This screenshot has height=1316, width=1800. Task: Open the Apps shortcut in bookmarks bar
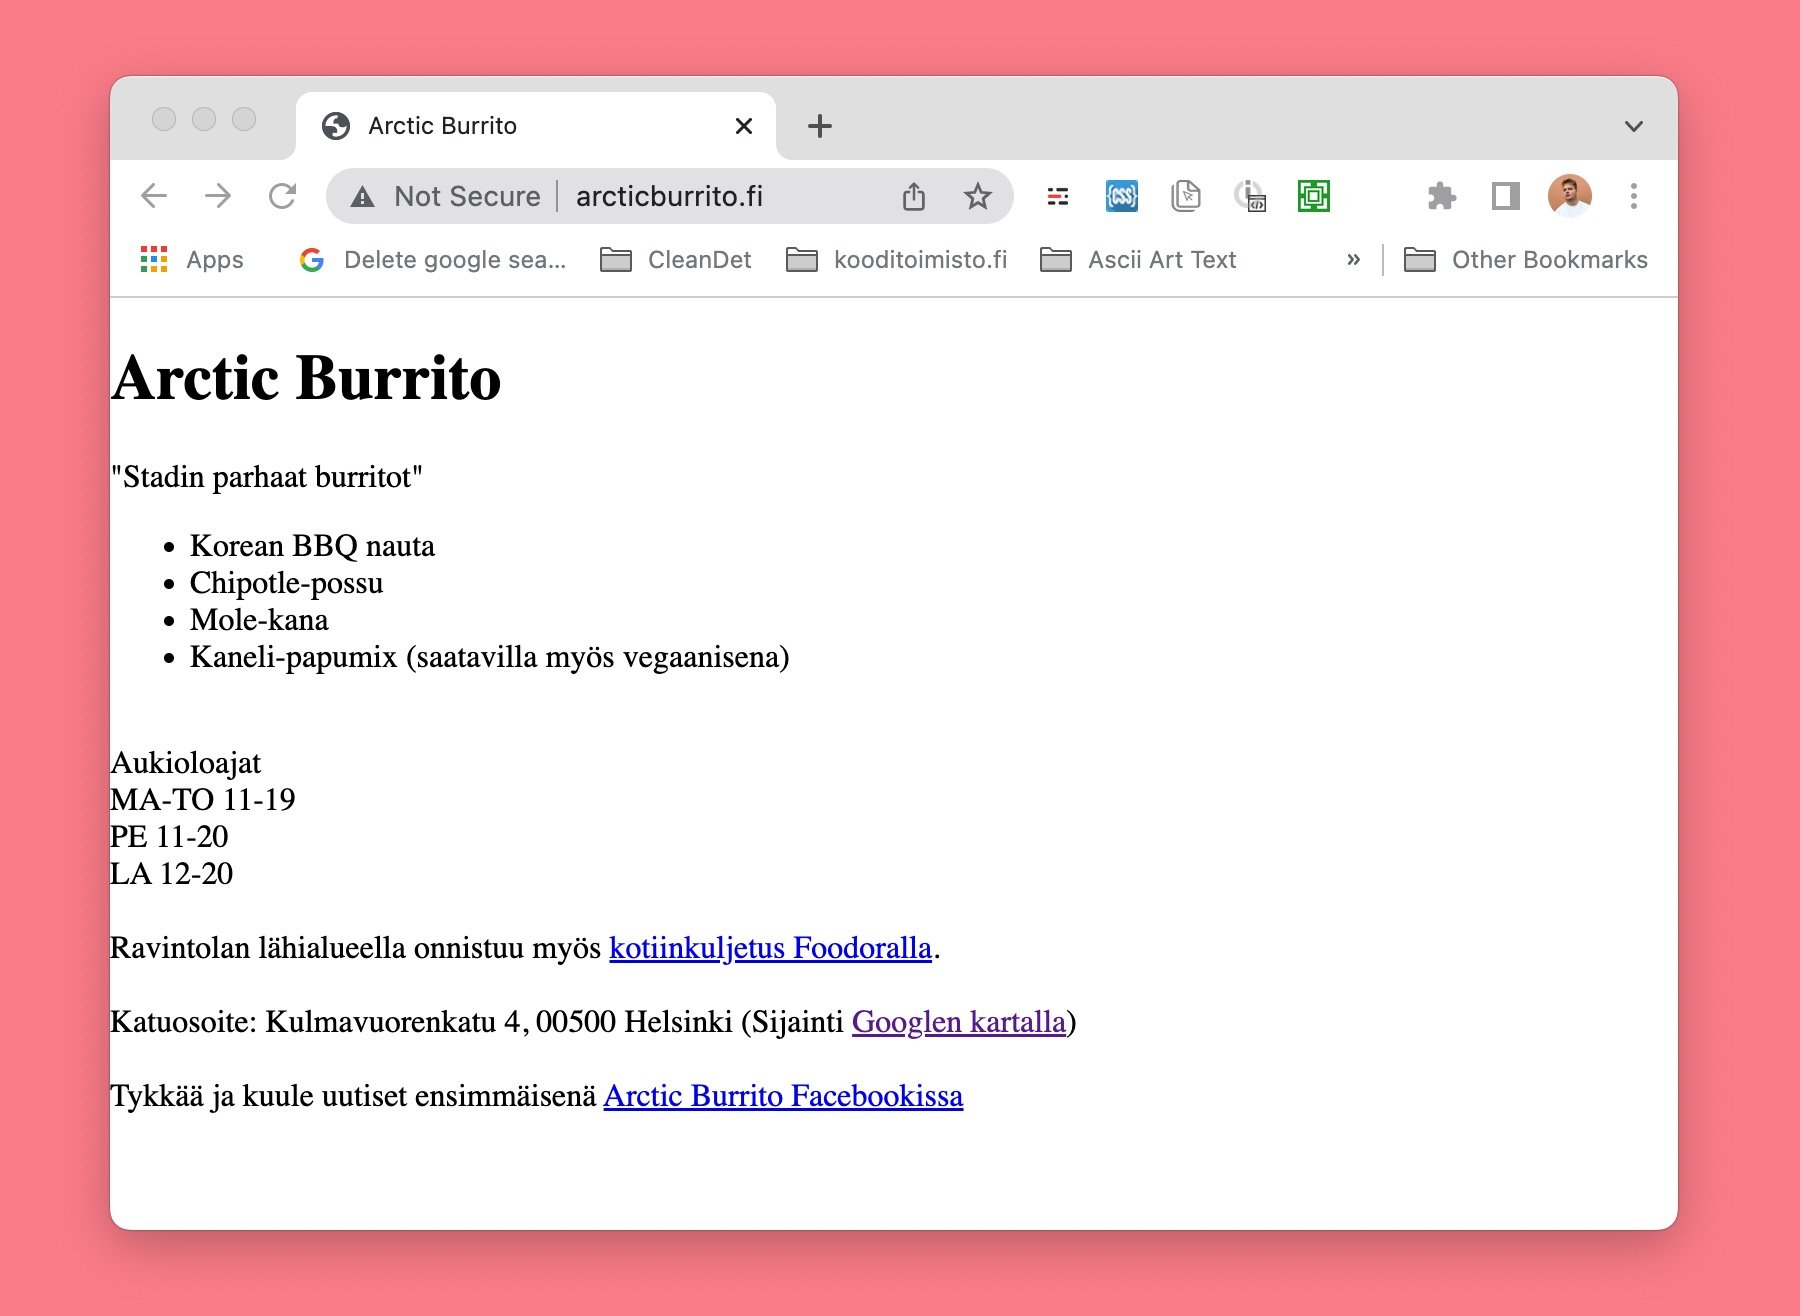[x=192, y=260]
